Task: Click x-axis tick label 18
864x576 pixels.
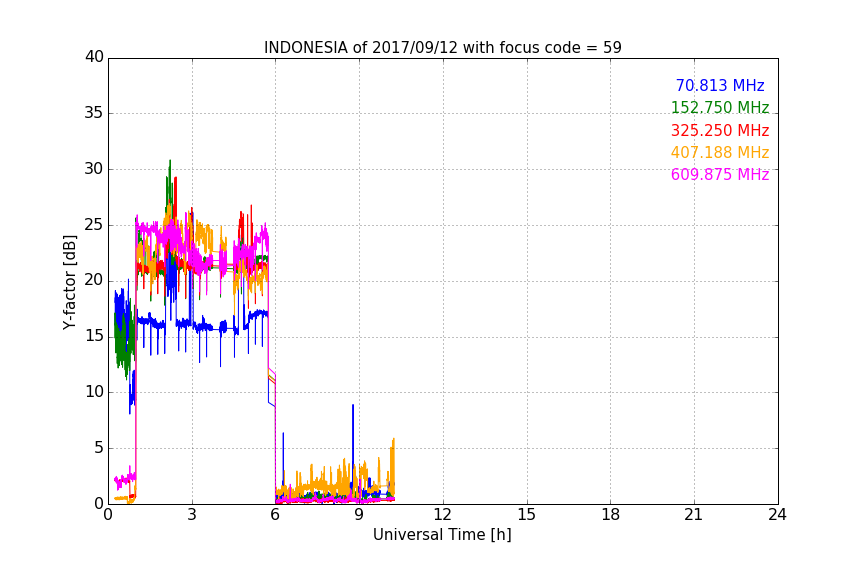Action: (x=611, y=515)
